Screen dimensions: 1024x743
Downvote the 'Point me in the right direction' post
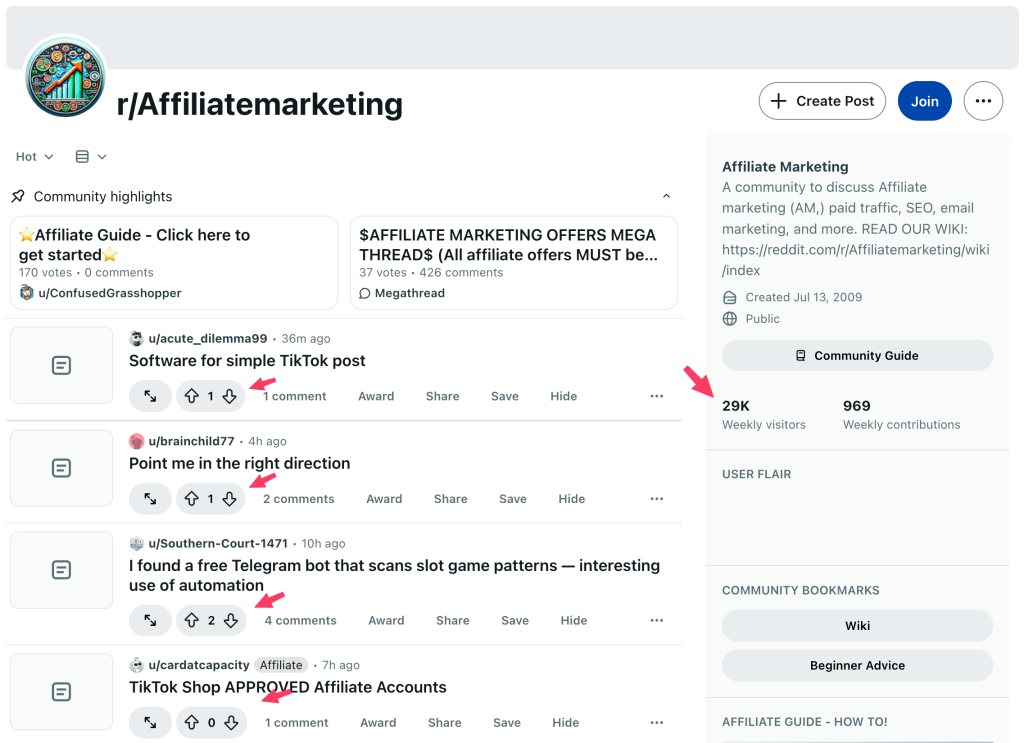(x=230, y=499)
